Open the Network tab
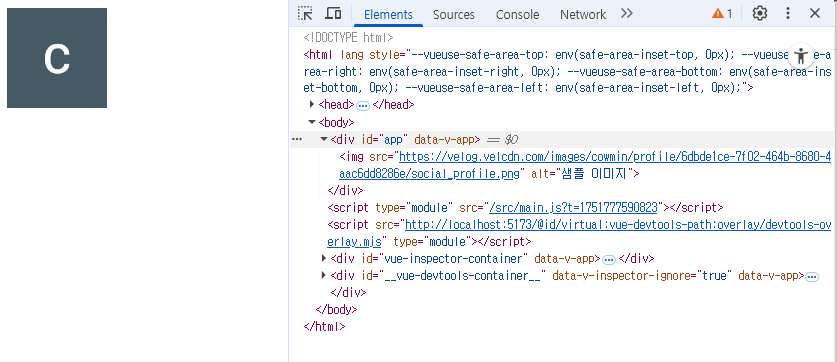The image size is (837, 362). 583,14
